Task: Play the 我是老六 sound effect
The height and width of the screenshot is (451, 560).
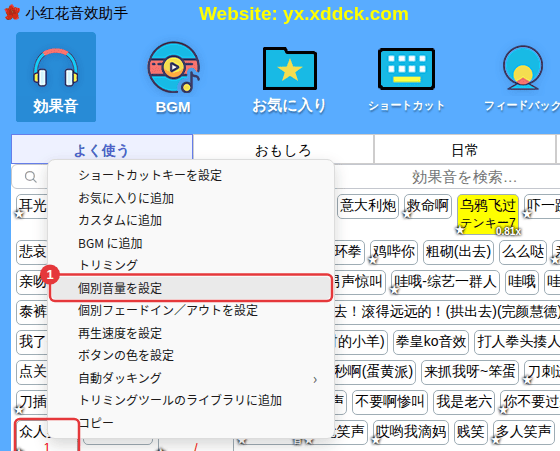Action: tap(464, 402)
